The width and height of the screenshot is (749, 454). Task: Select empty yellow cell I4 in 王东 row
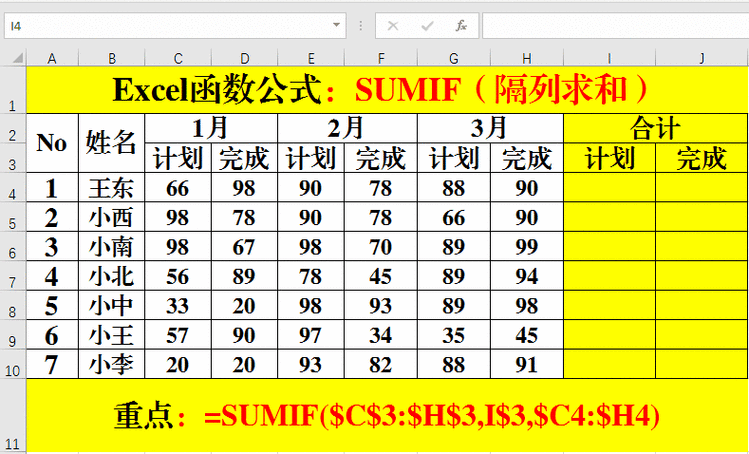click(x=610, y=187)
